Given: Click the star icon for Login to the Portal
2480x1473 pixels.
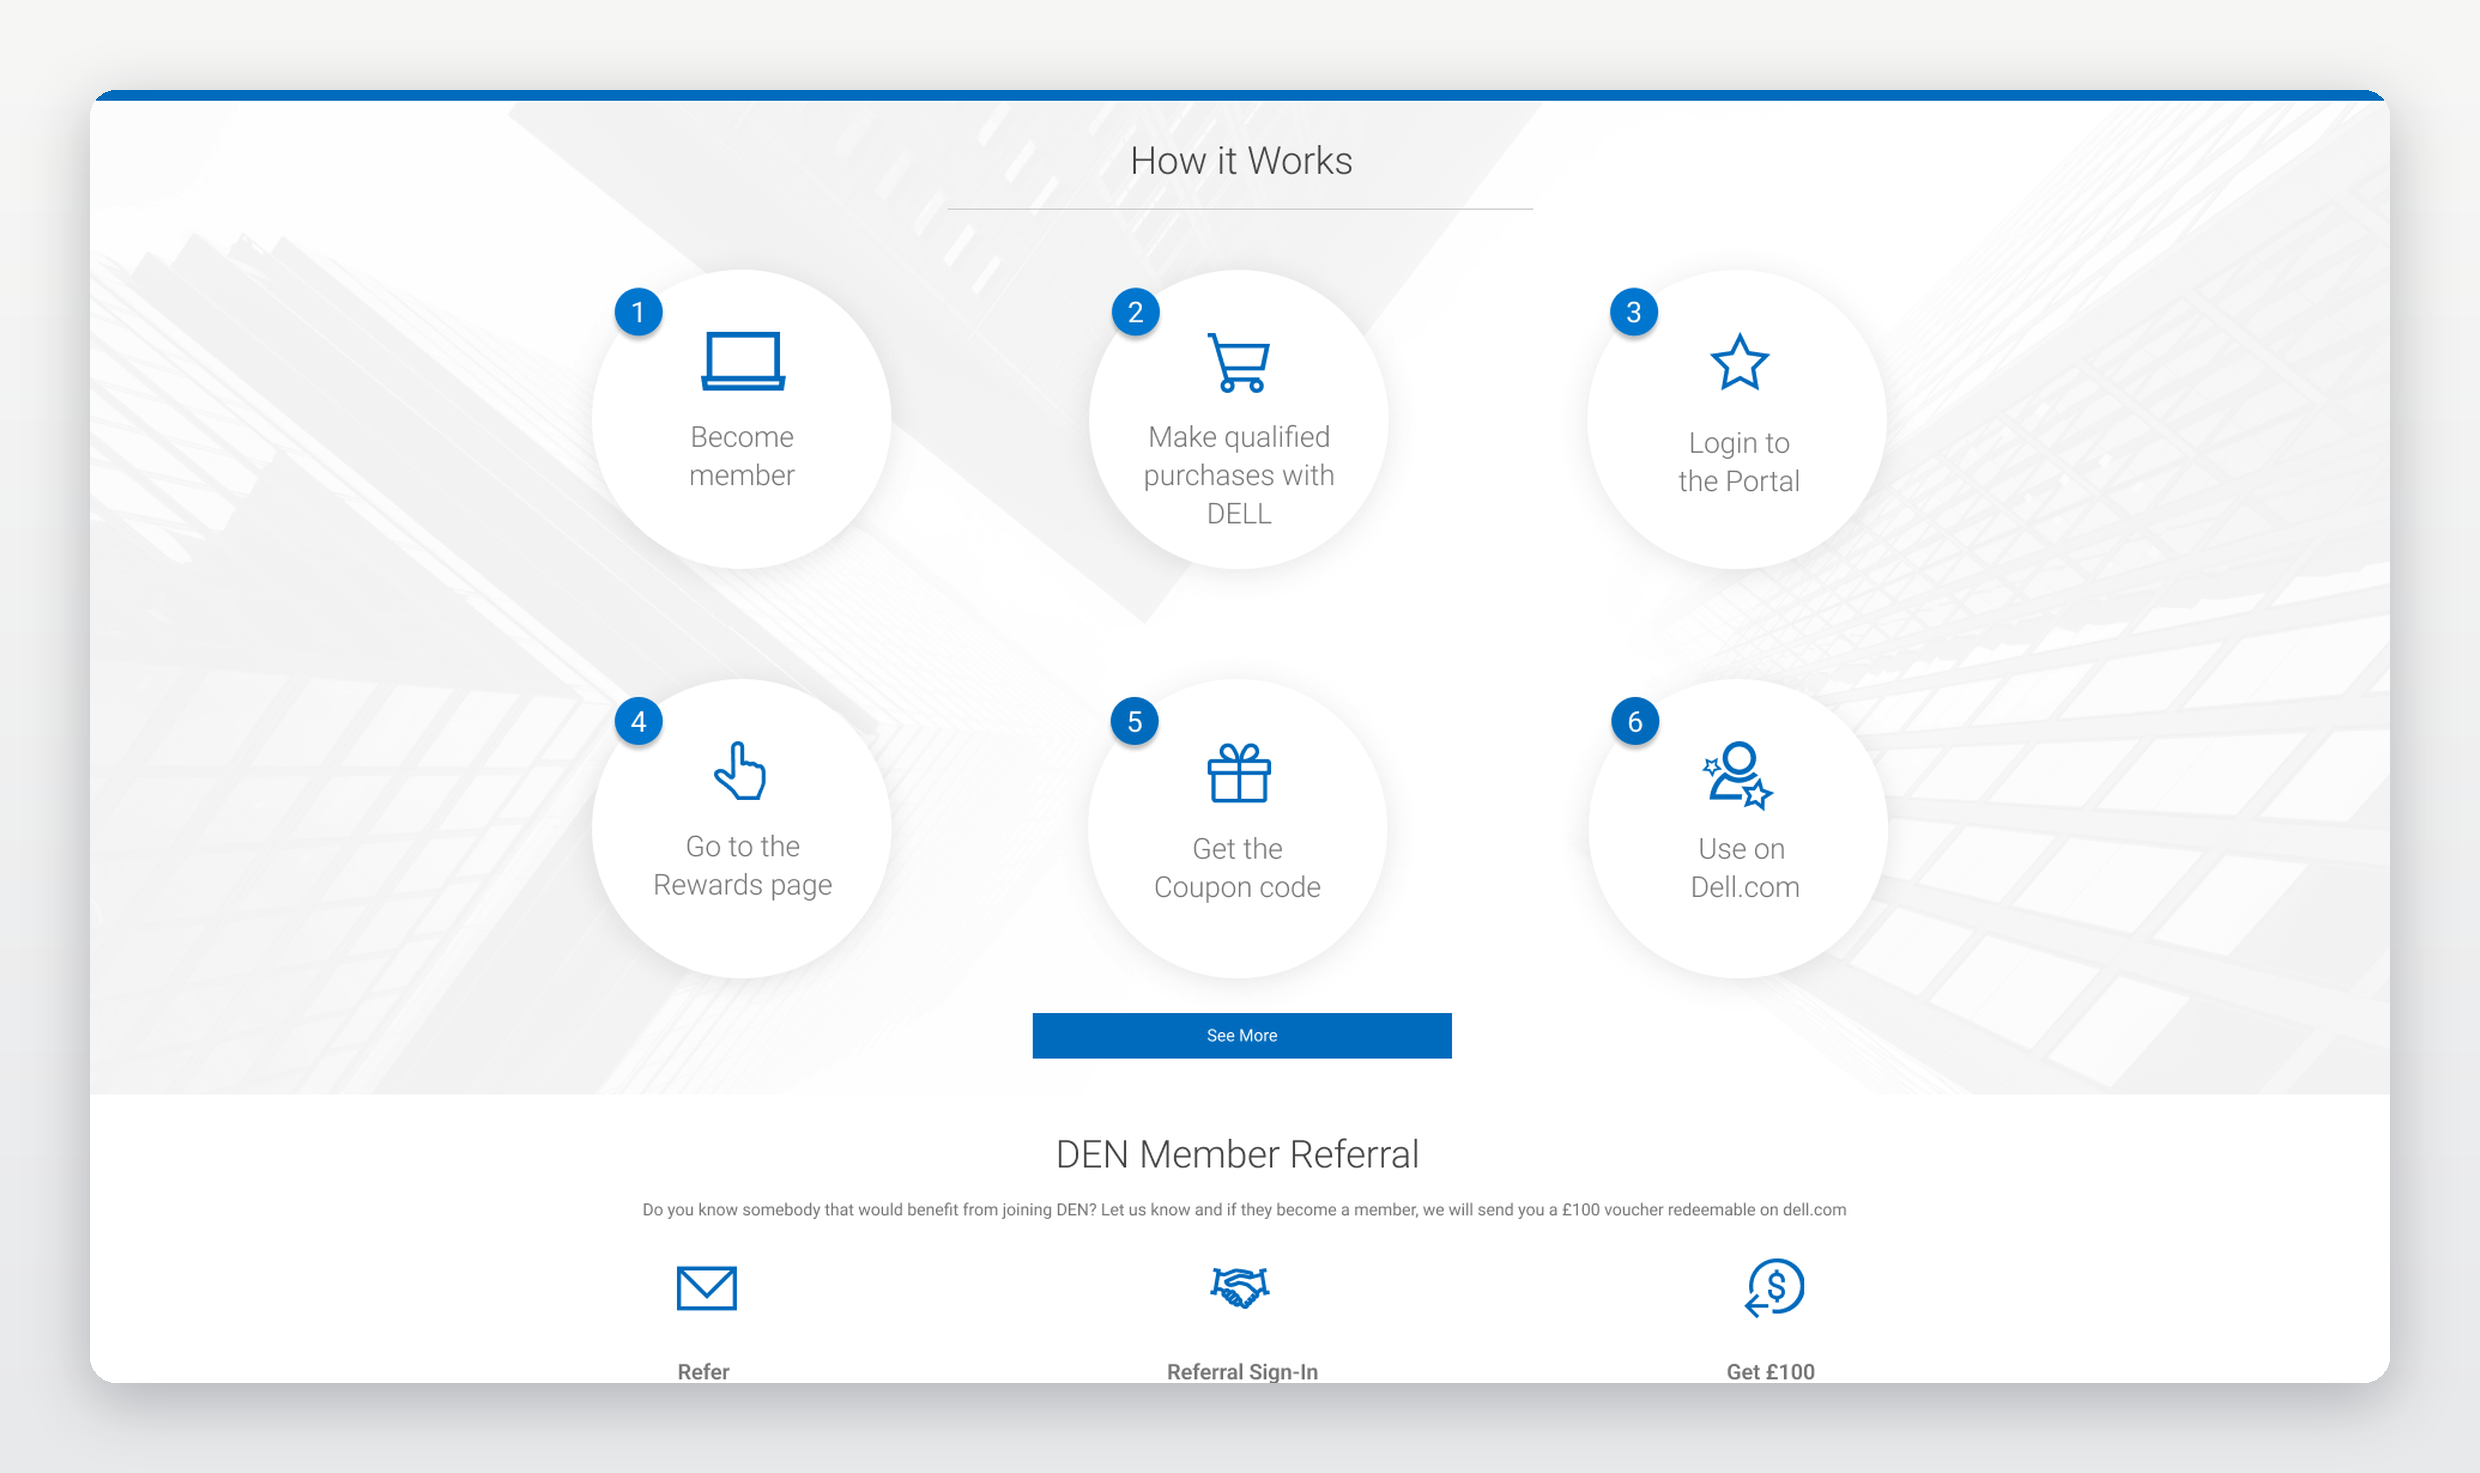Looking at the screenshot, I should pyautogui.click(x=1739, y=362).
